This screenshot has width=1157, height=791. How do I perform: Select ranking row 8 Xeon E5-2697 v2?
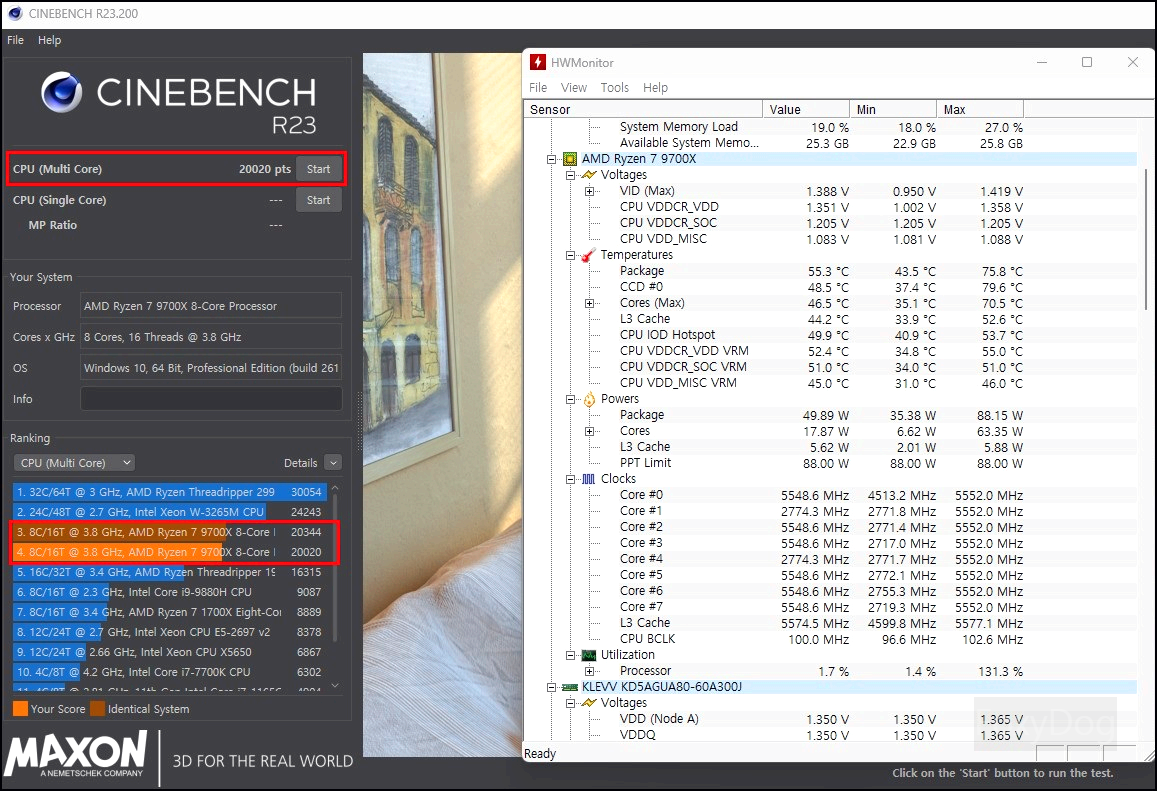click(x=169, y=632)
